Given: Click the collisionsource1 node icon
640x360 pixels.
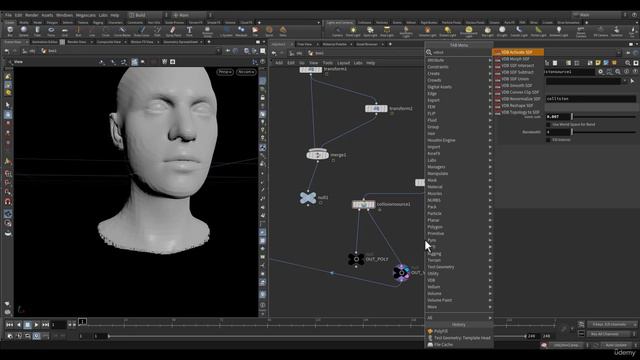Looking at the screenshot, I should (363, 204).
